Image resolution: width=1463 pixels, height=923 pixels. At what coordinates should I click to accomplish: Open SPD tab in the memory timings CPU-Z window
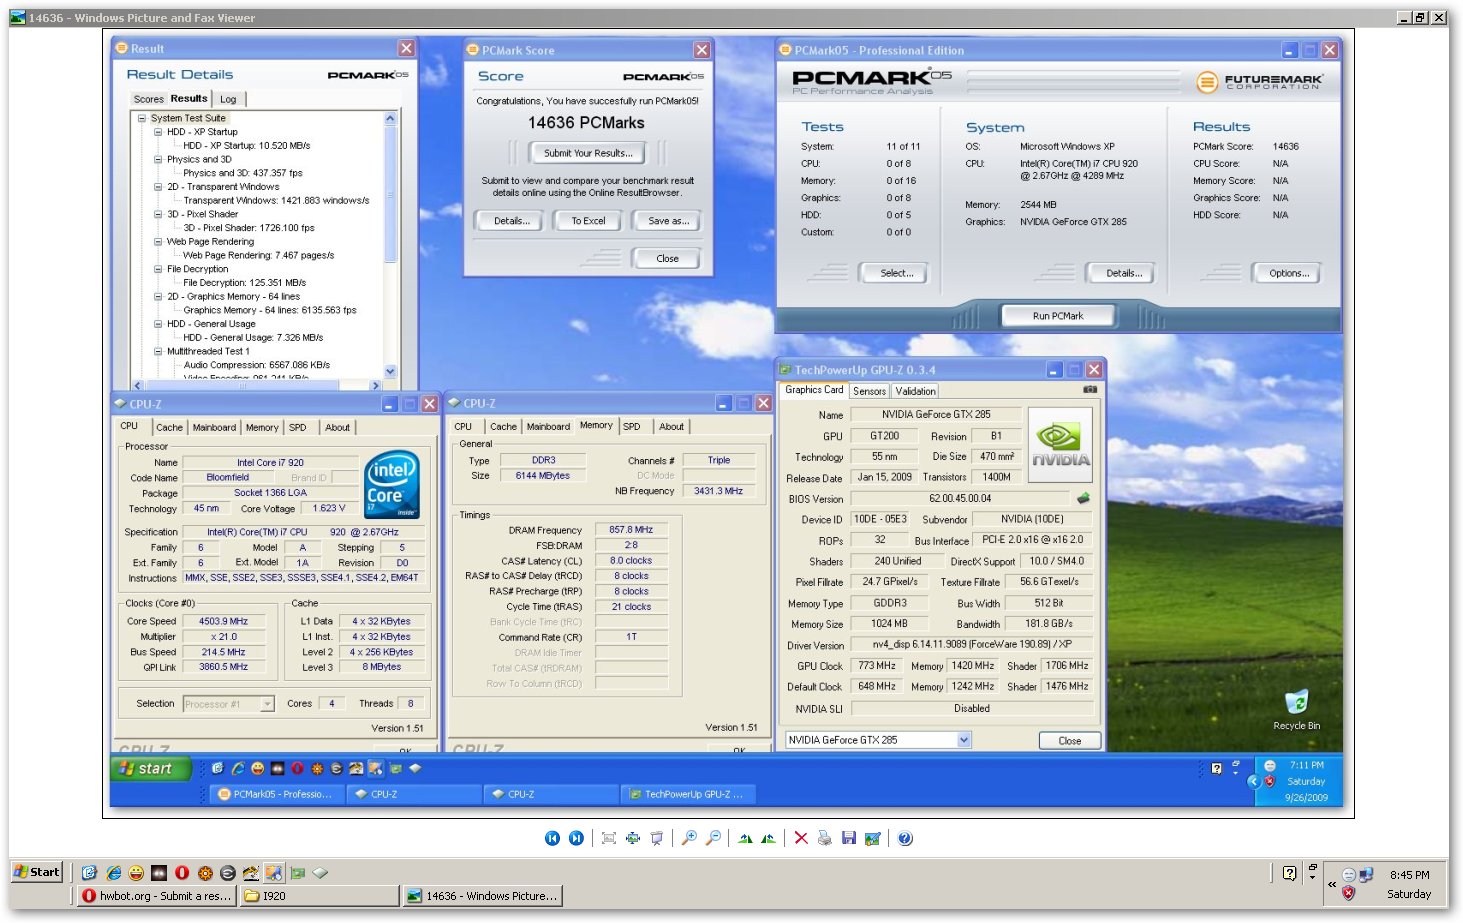(x=631, y=426)
